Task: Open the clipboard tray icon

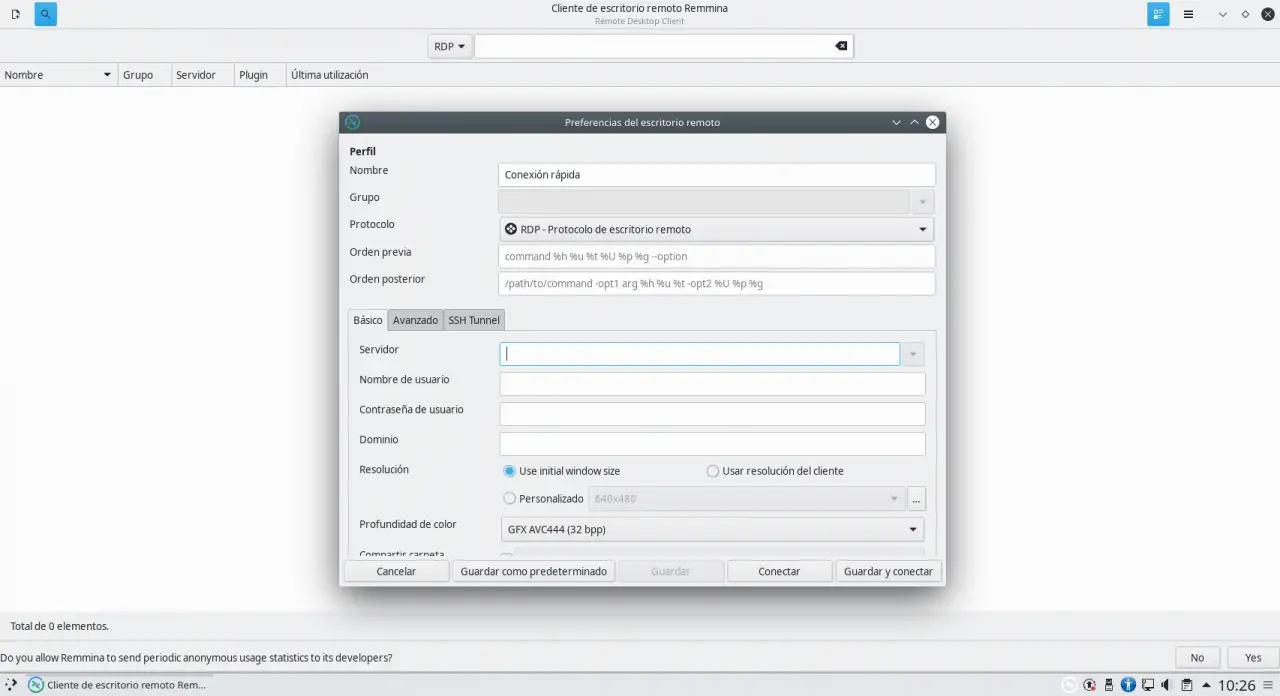Action: [1186, 685]
